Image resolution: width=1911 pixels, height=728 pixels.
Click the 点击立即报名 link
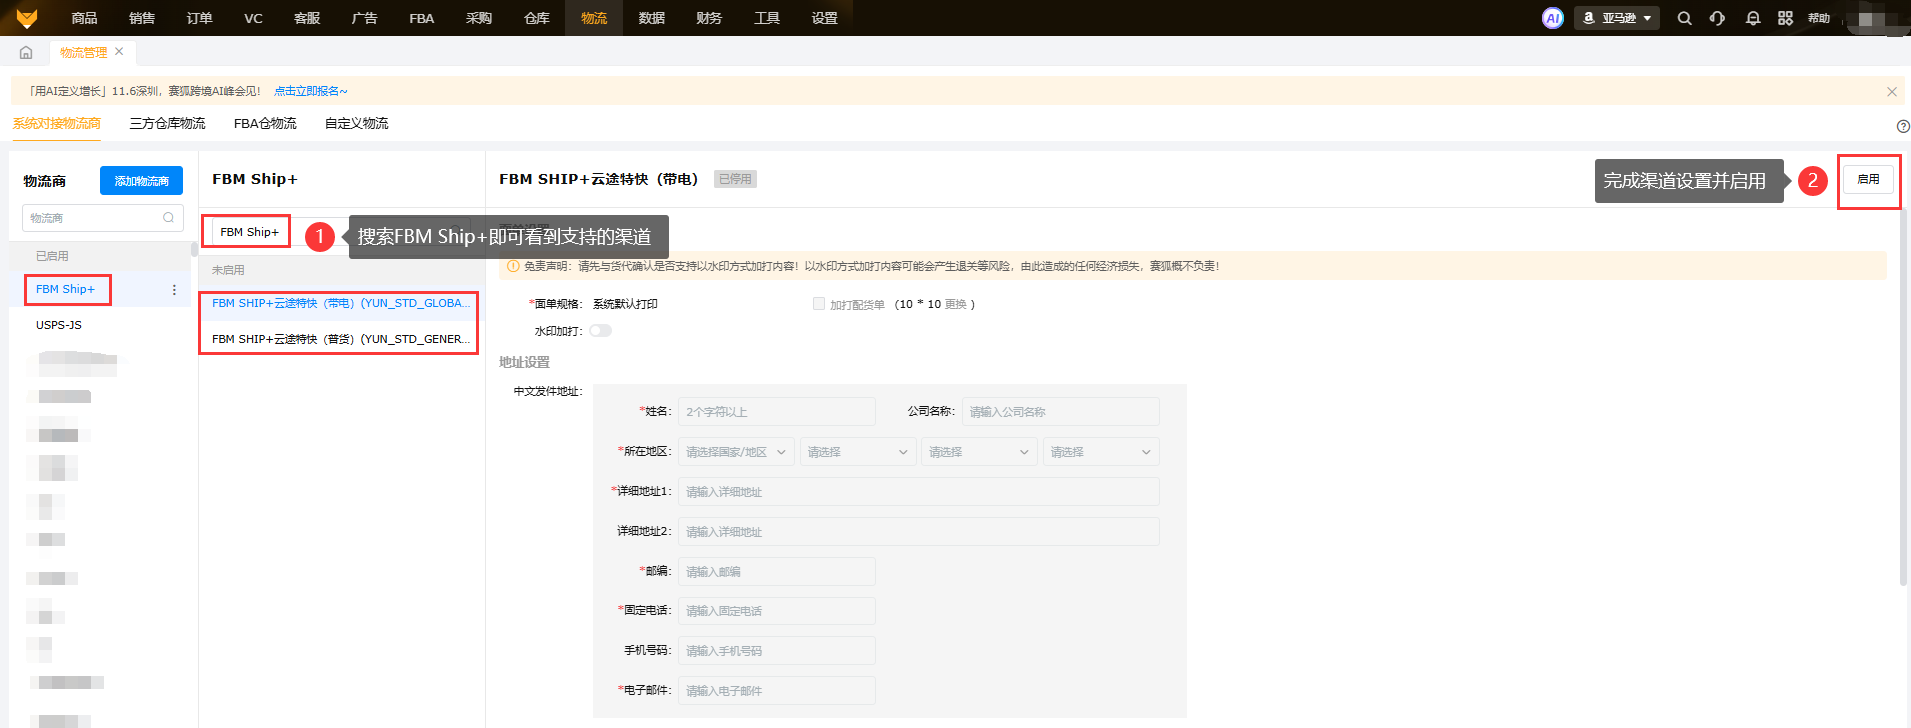point(311,91)
